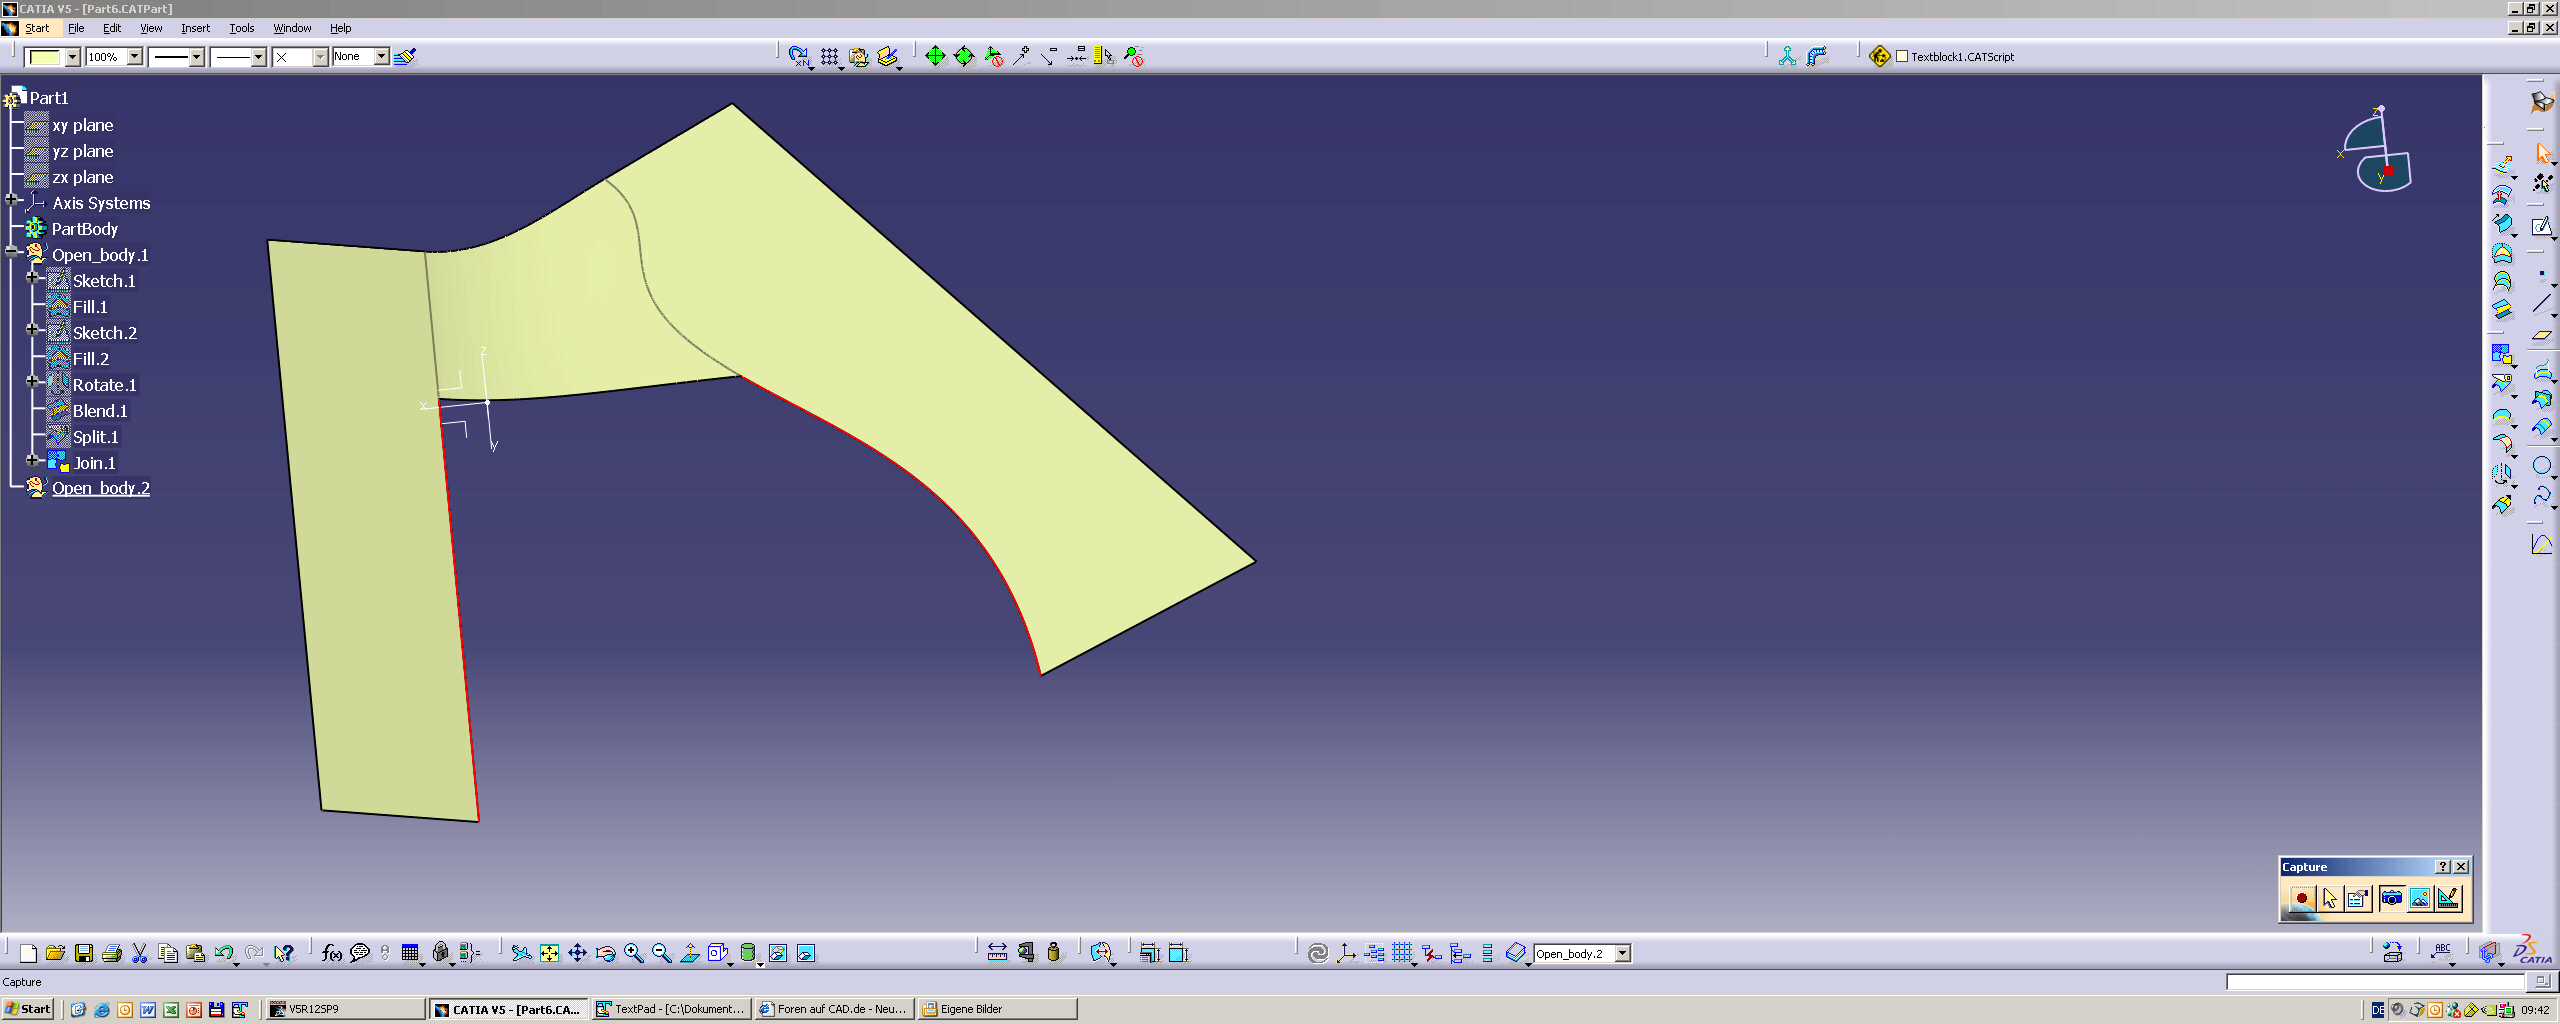
Task: Click the compass in the viewport
Action: coord(2378,150)
